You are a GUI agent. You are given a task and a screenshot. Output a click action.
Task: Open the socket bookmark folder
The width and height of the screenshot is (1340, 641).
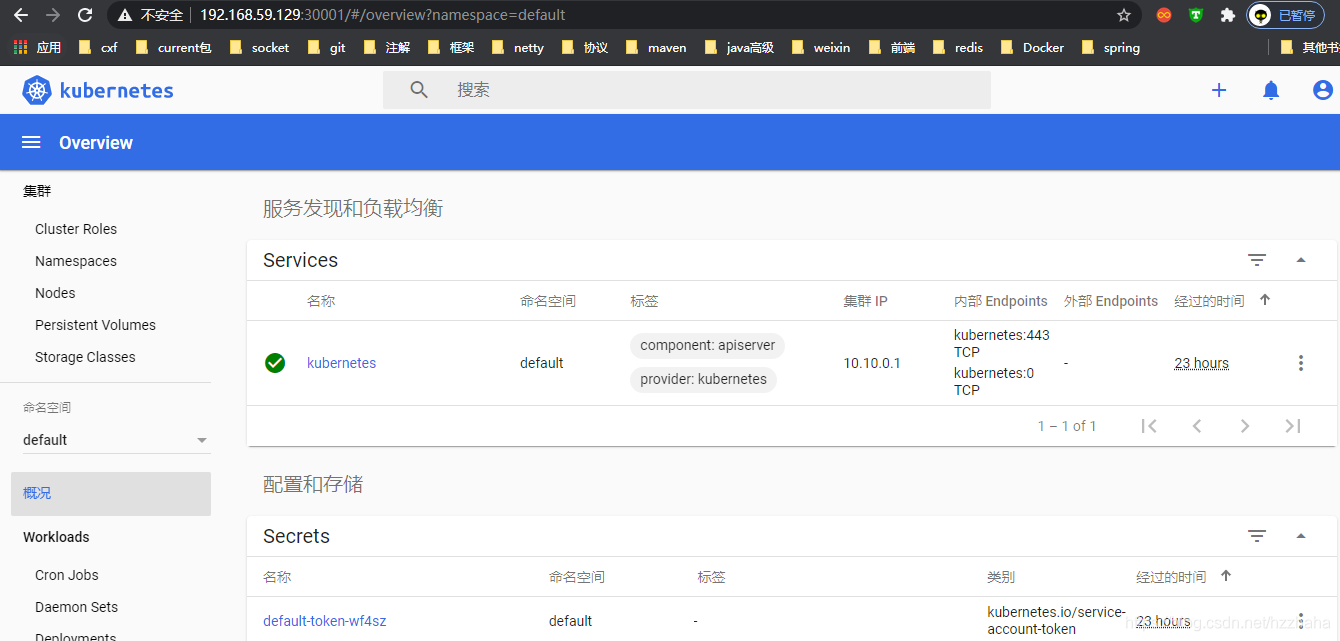click(x=259, y=47)
